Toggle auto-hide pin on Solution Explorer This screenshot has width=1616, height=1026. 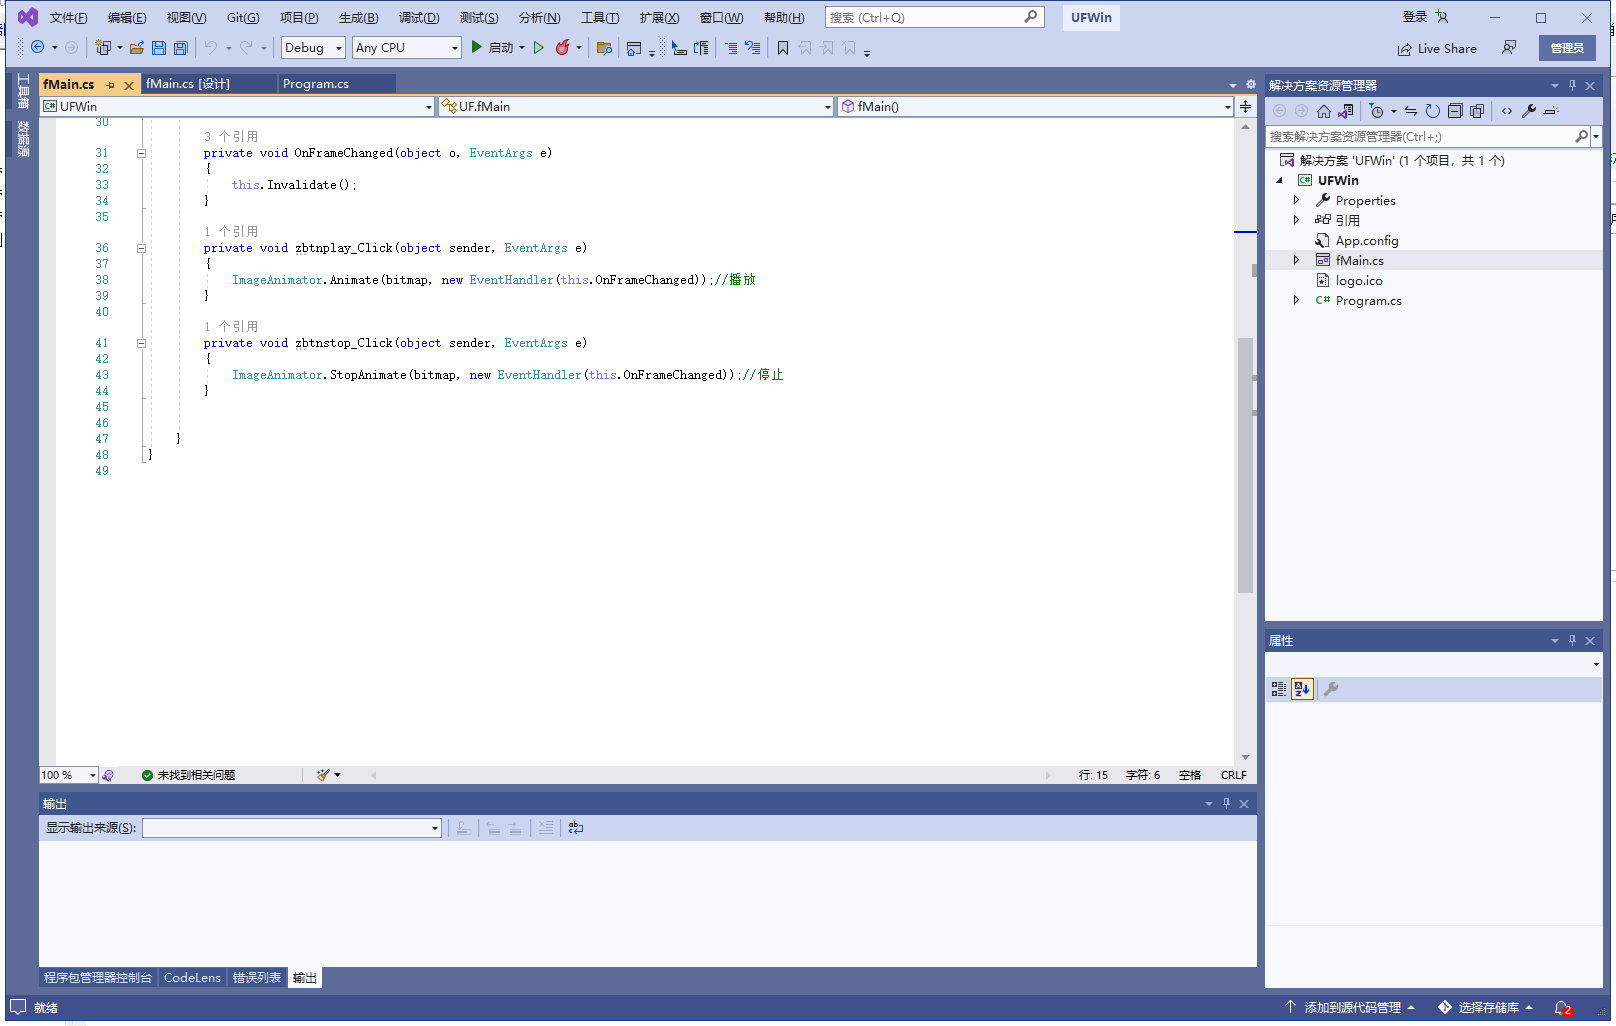(1572, 85)
